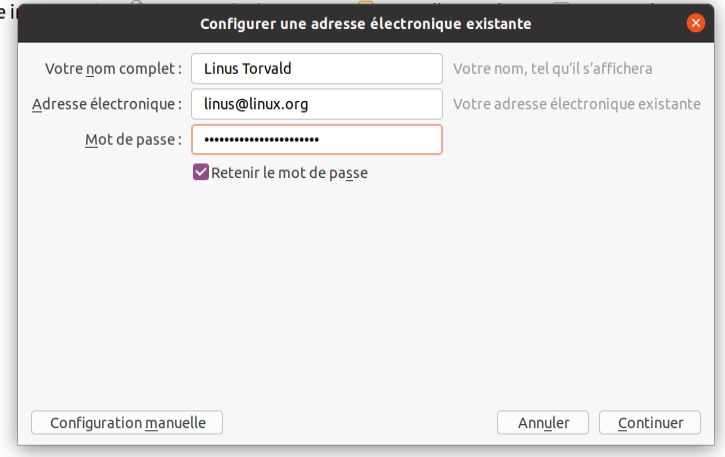Open Configuration manuelle
Screen dimensions: 725x457
(127, 422)
